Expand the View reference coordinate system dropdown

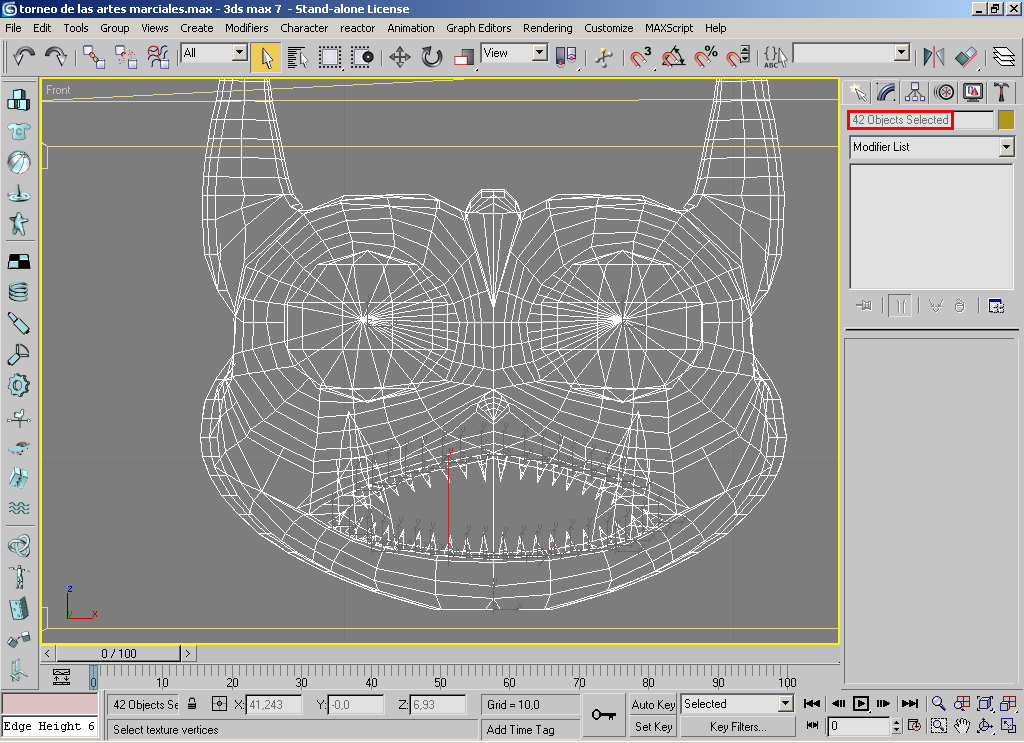[x=537, y=53]
